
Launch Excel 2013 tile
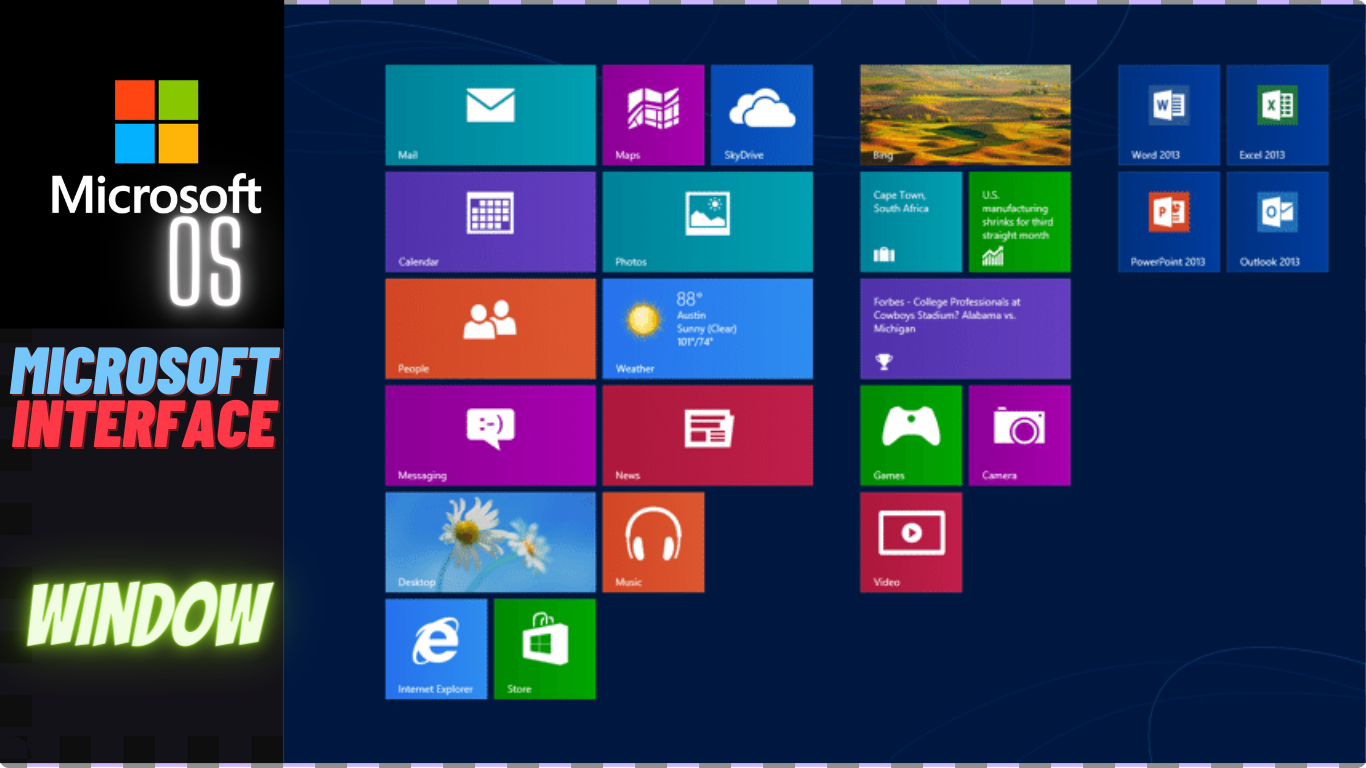point(1278,115)
